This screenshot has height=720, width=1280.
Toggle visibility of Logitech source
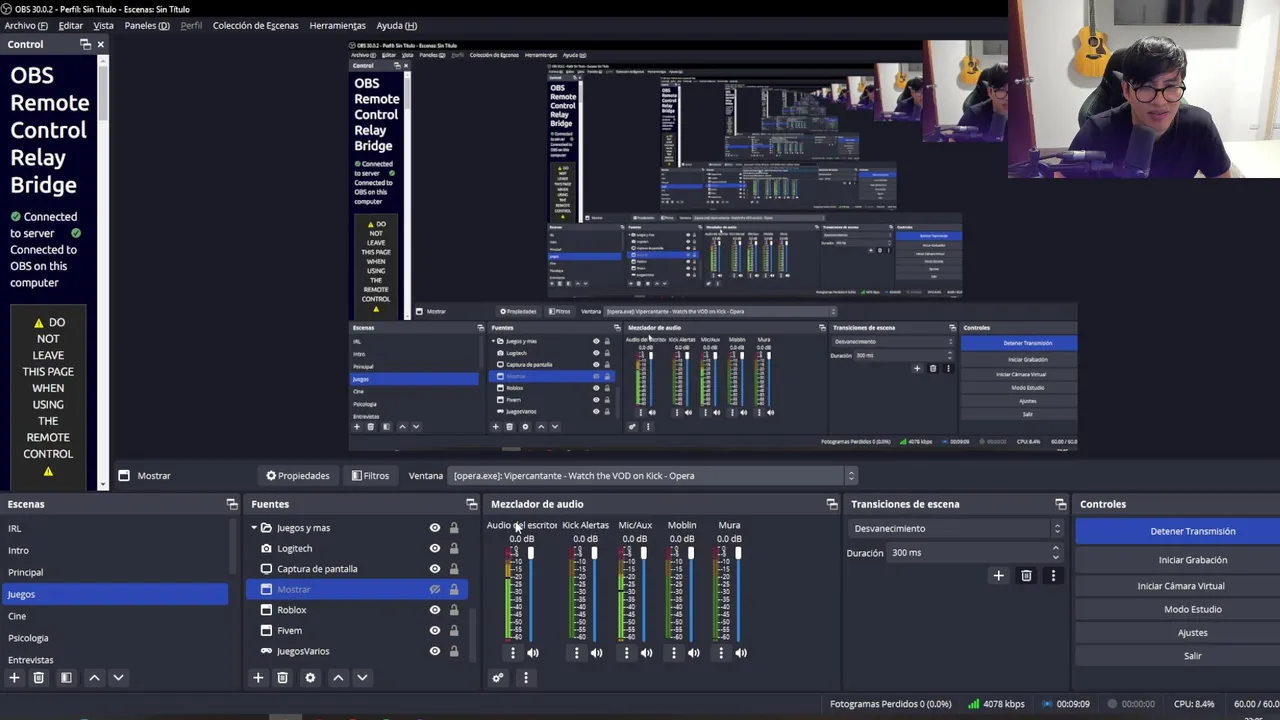(x=435, y=549)
